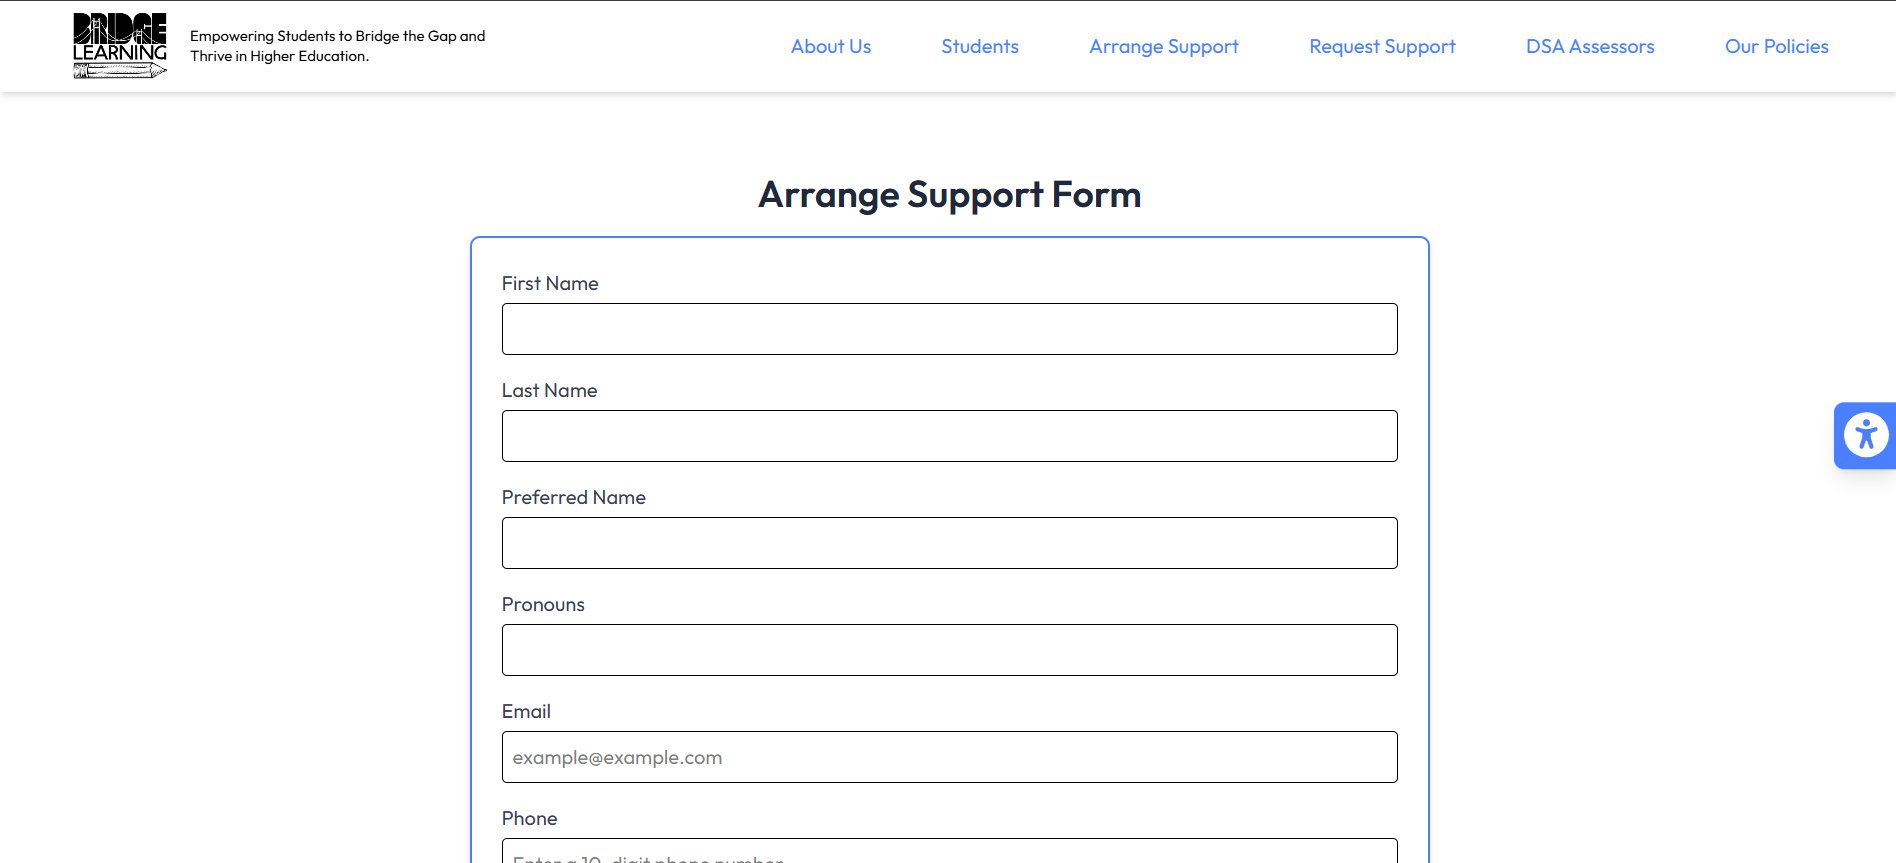Focus the Email input field
The width and height of the screenshot is (1896, 863).
949,757
